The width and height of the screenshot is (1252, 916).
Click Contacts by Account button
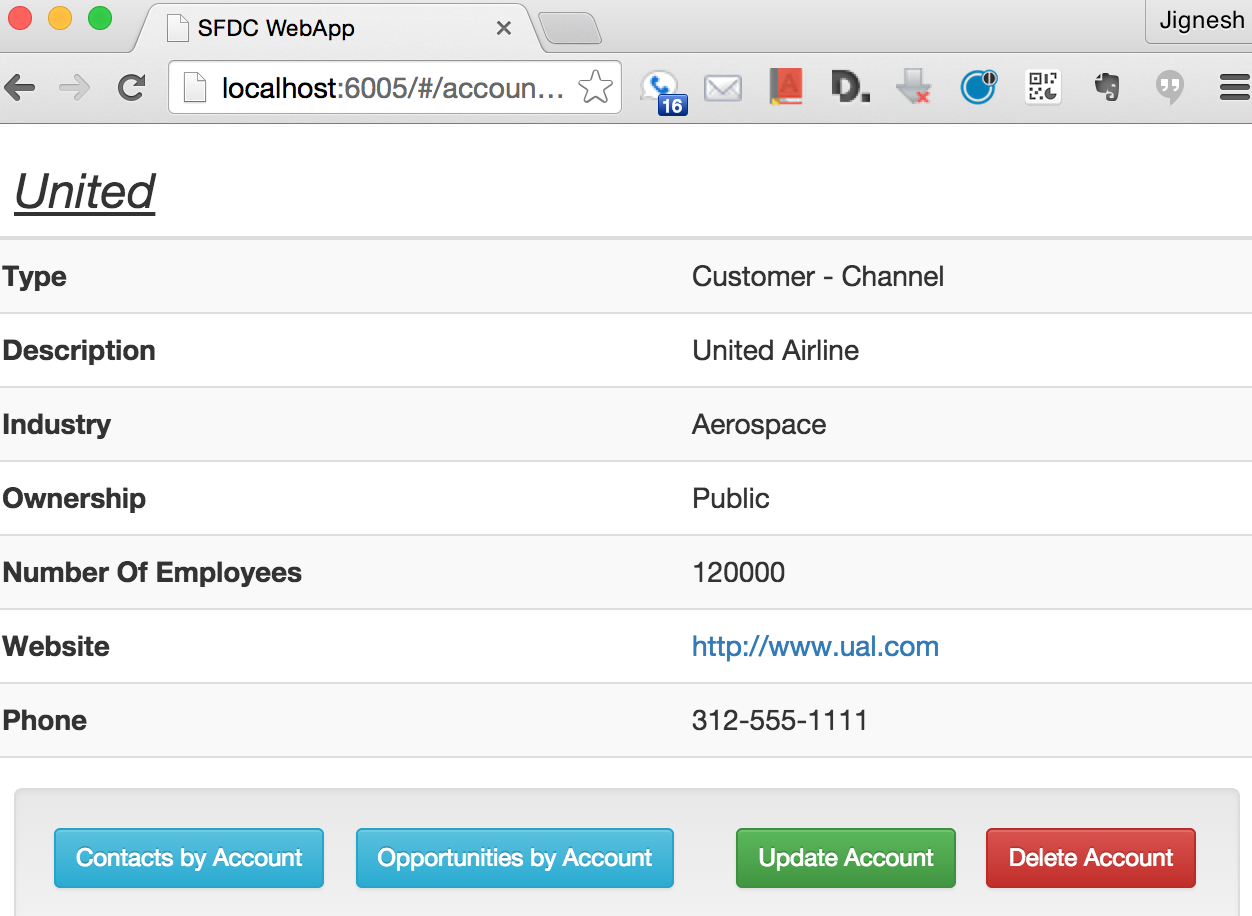(189, 858)
